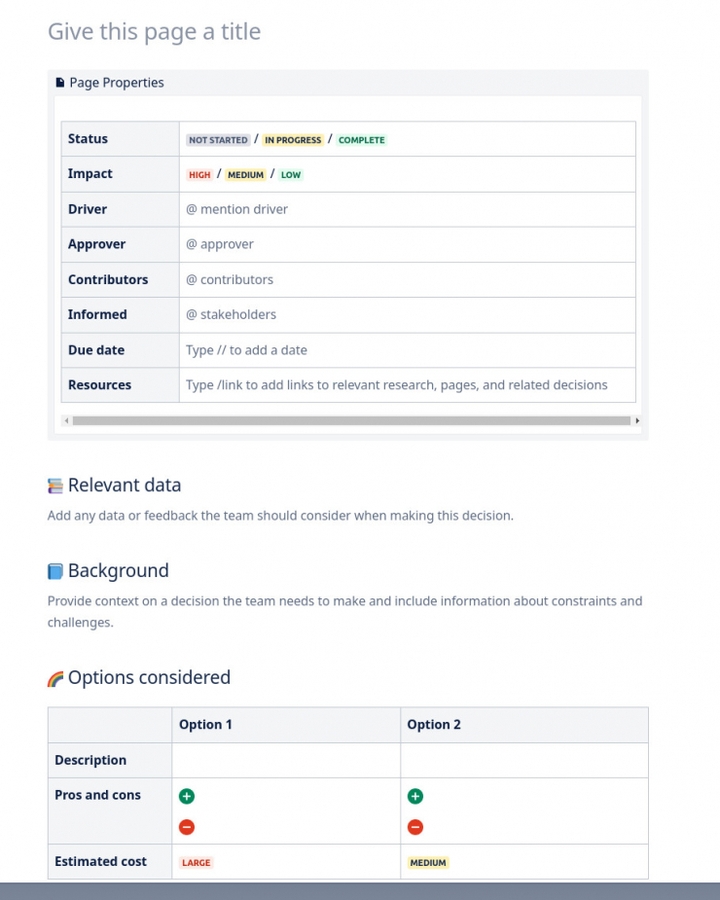Set impact to HIGH
This screenshot has width=720, height=900.
(x=199, y=174)
